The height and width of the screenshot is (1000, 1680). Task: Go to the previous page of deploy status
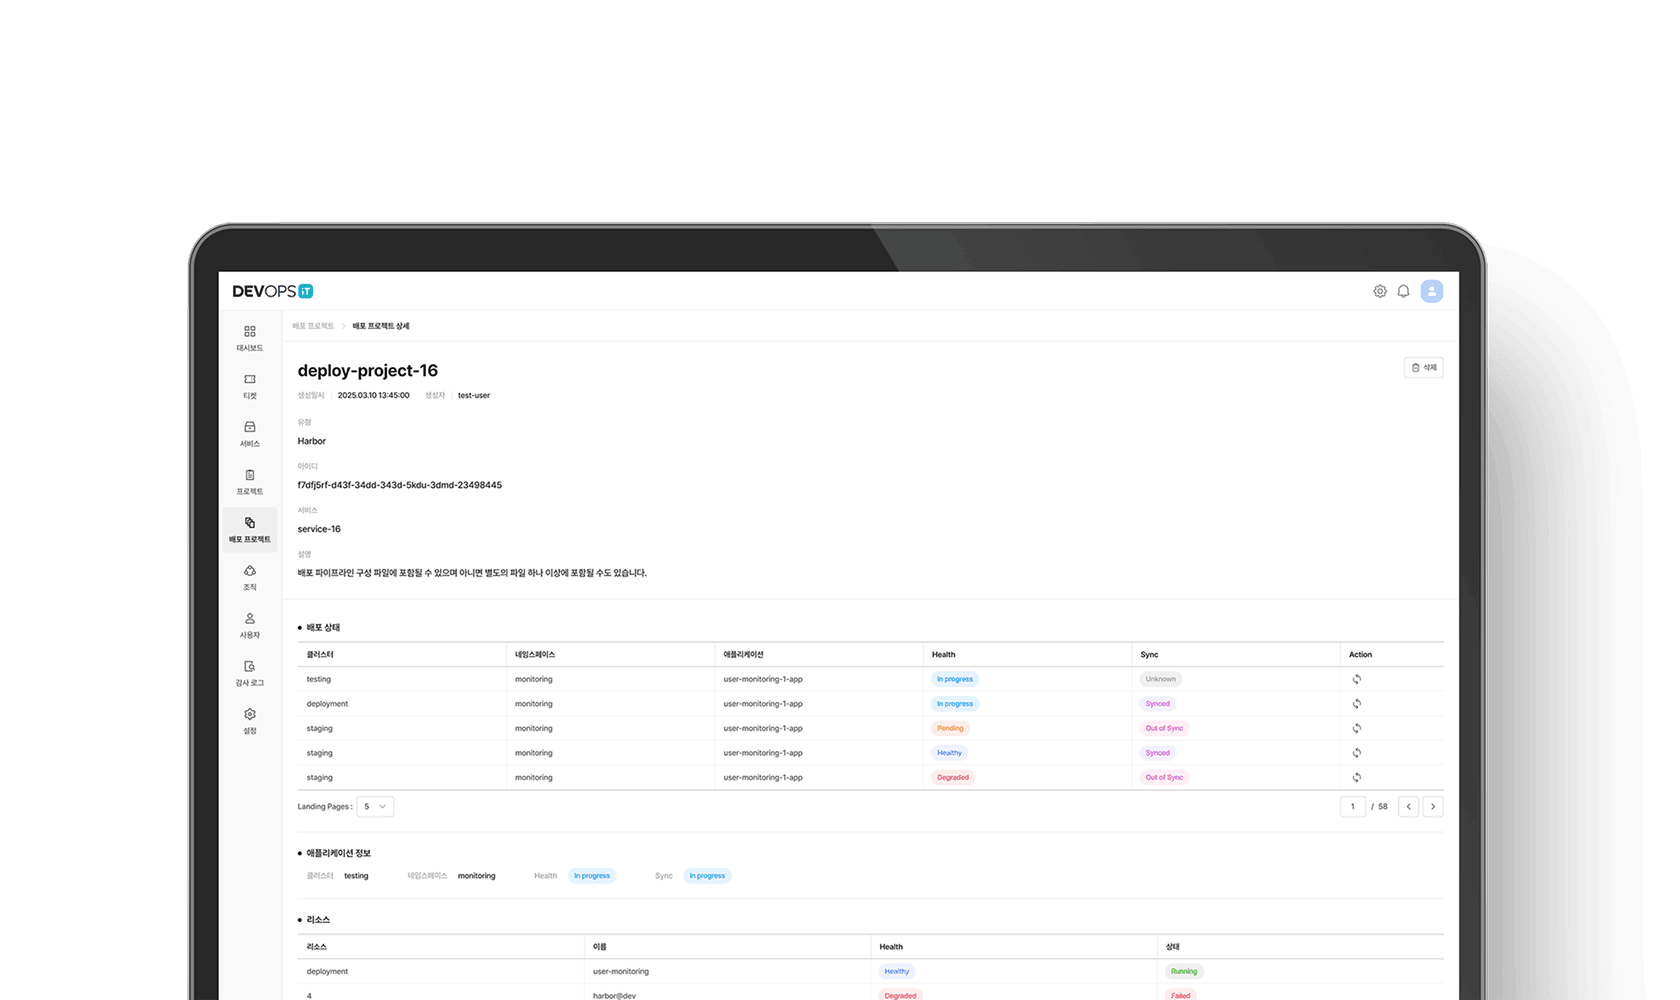[x=1408, y=806]
